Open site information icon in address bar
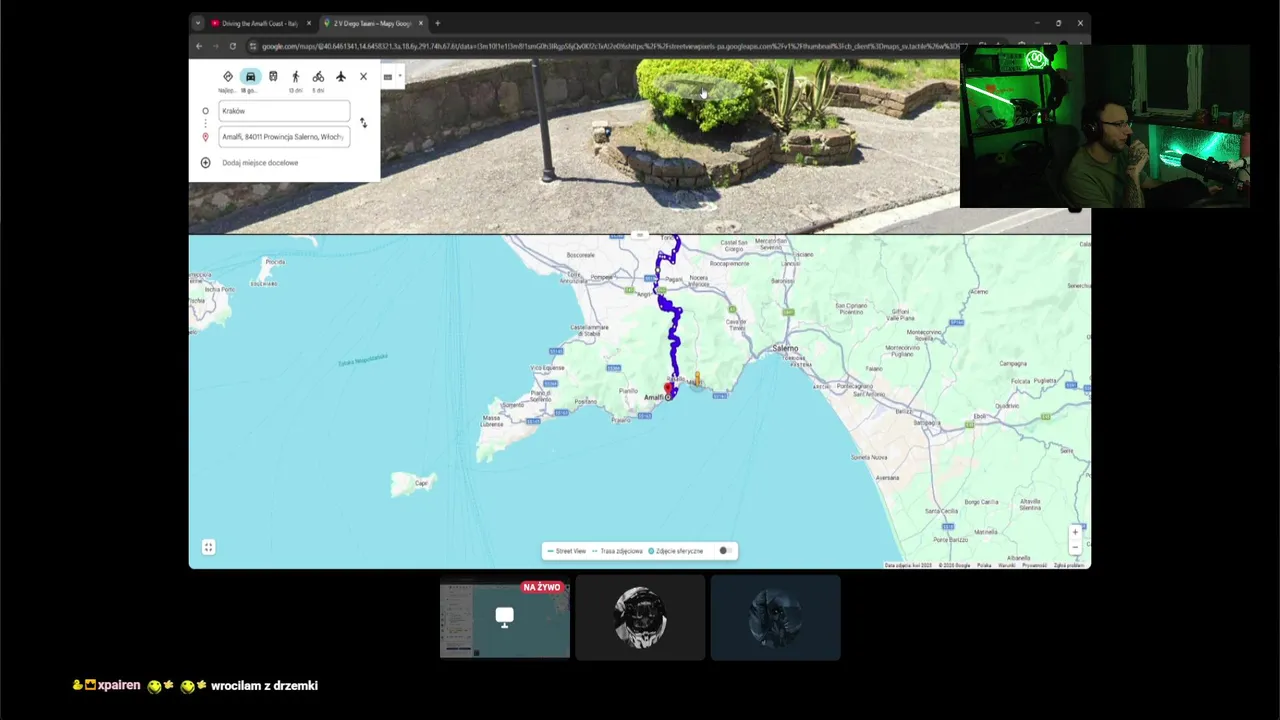 pos(253,46)
